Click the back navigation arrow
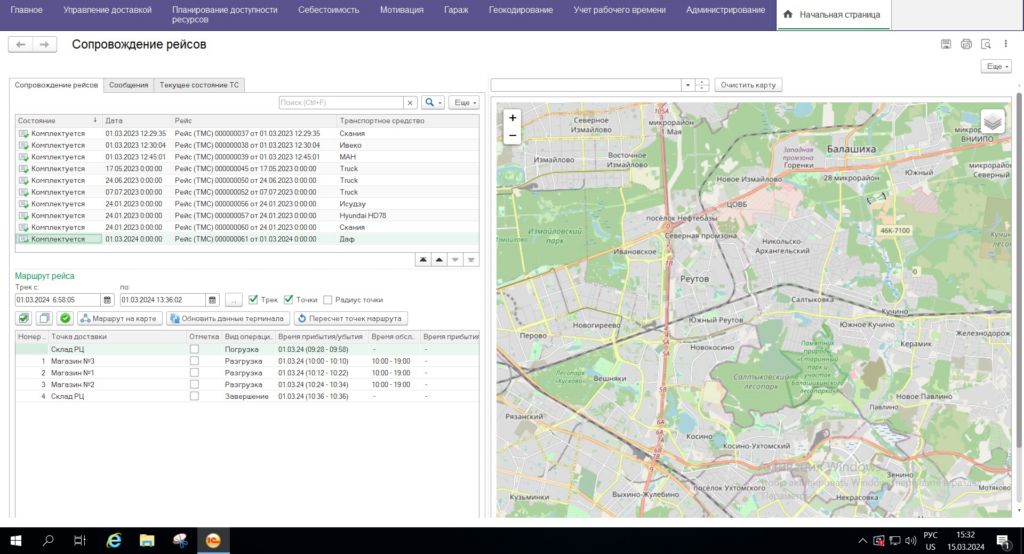1024x554 pixels. pyautogui.click(x=21, y=44)
